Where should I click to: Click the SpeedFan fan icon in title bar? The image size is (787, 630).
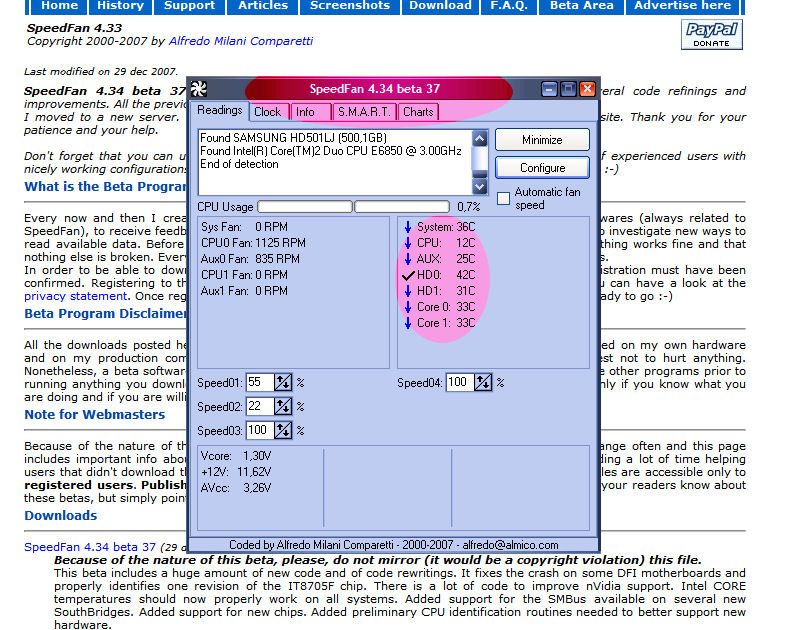coord(198,89)
